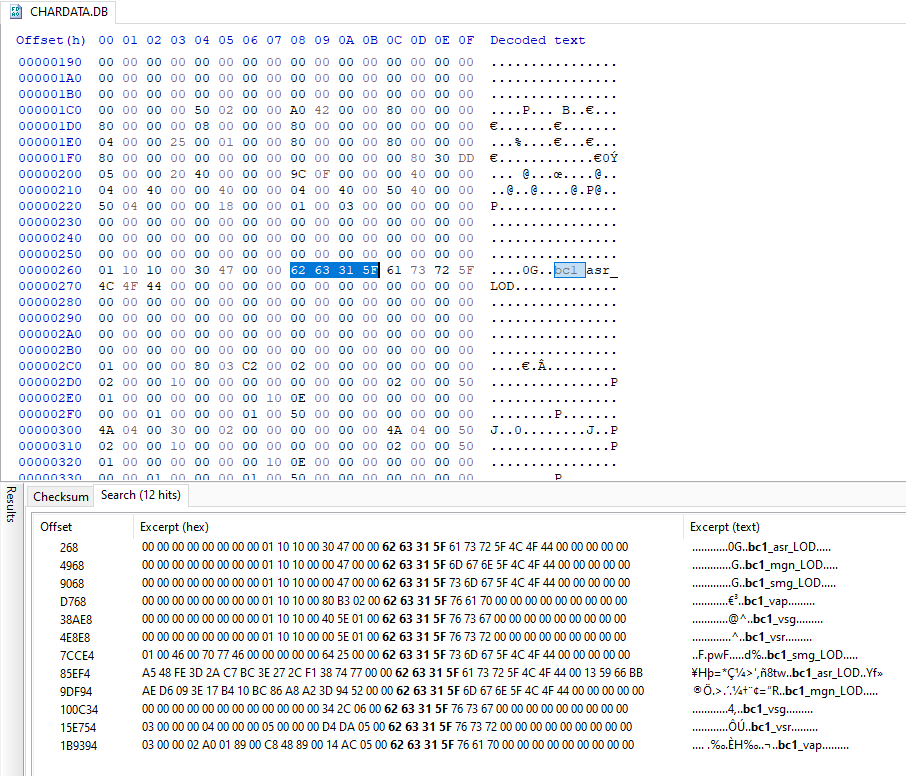
Task: Jump to the search hit at offset 4968
Action: (72, 565)
